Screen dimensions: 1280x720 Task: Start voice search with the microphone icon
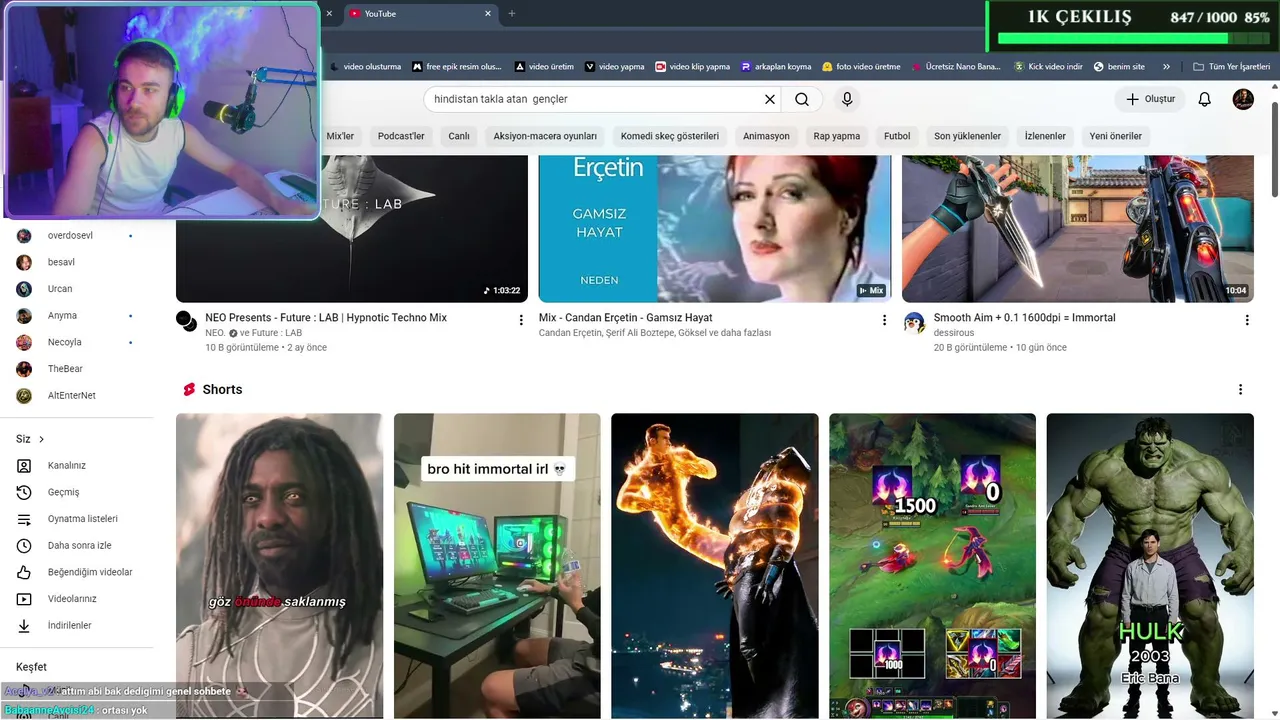(x=847, y=99)
